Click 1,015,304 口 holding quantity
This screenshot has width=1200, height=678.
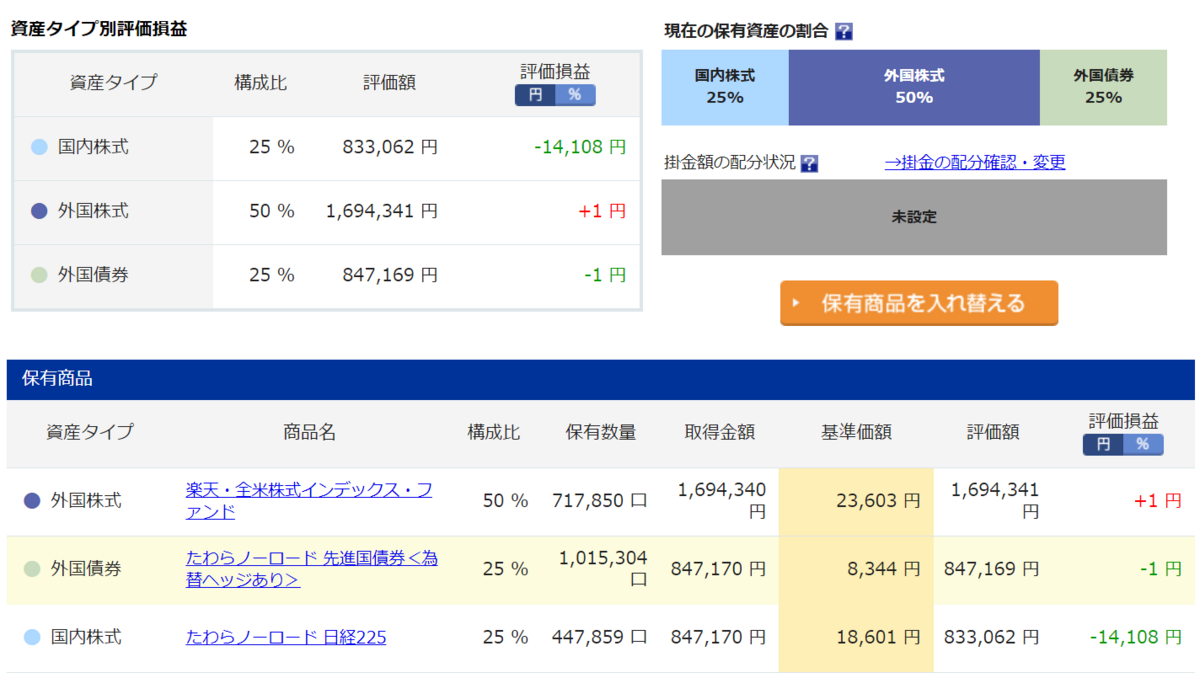point(603,568)
